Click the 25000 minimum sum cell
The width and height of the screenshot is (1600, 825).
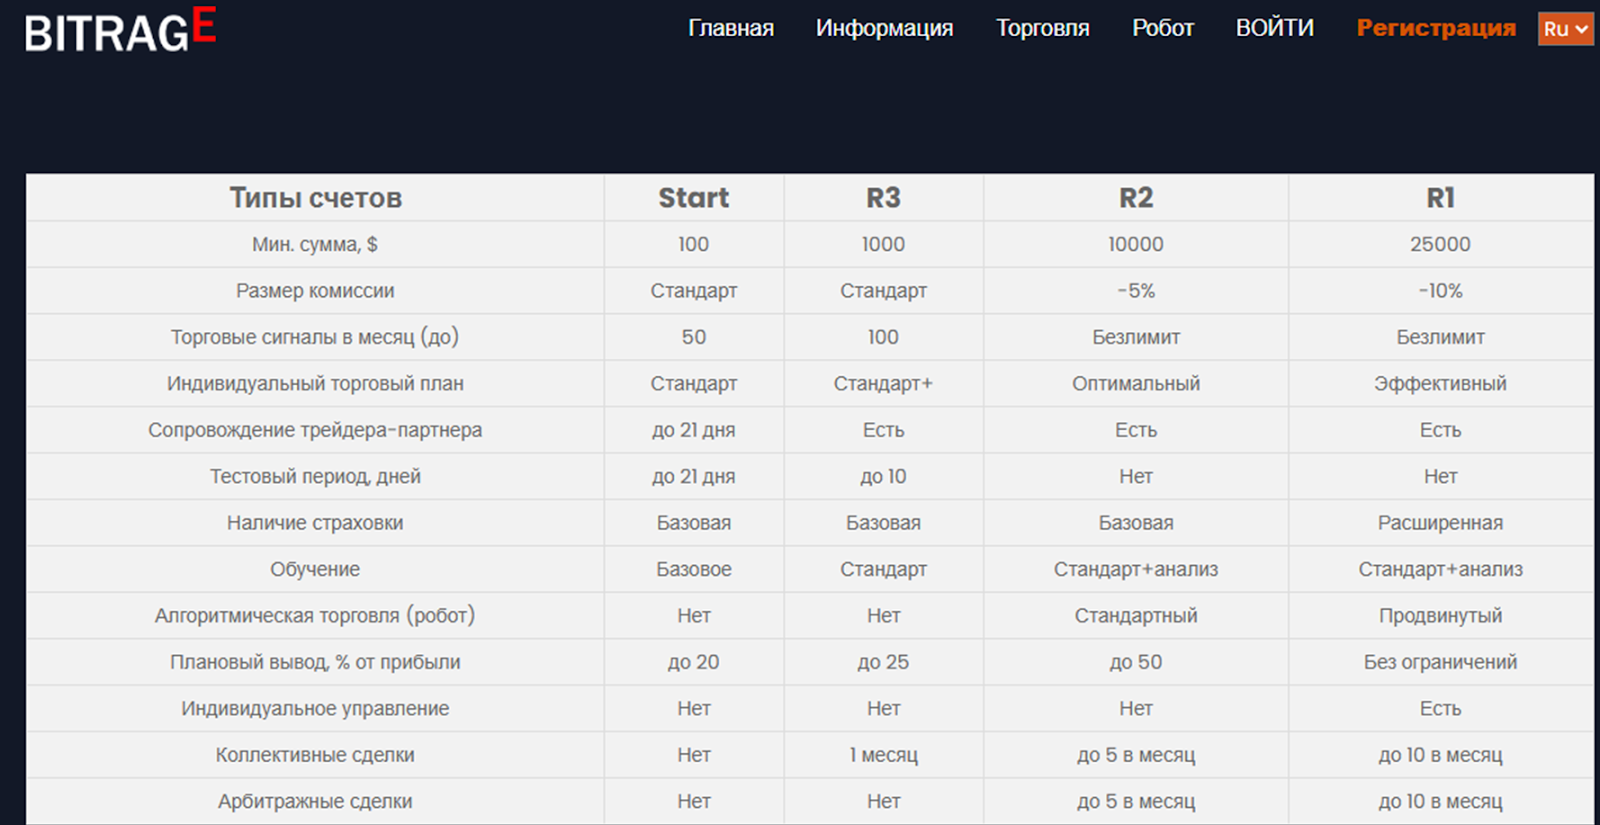click(x=1440, y=244)
